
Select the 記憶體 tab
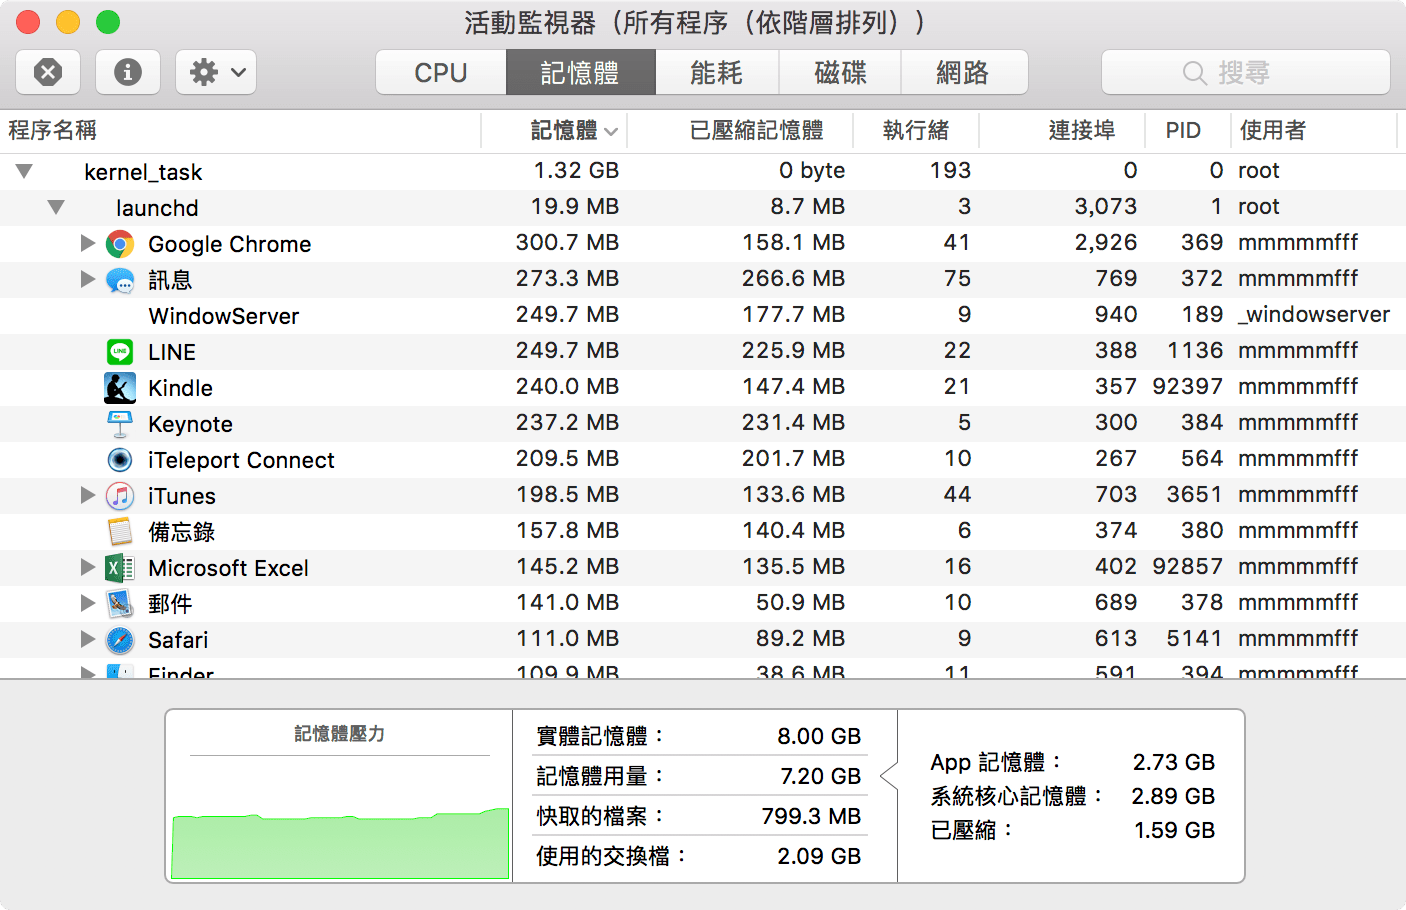[x=580, y=72]
